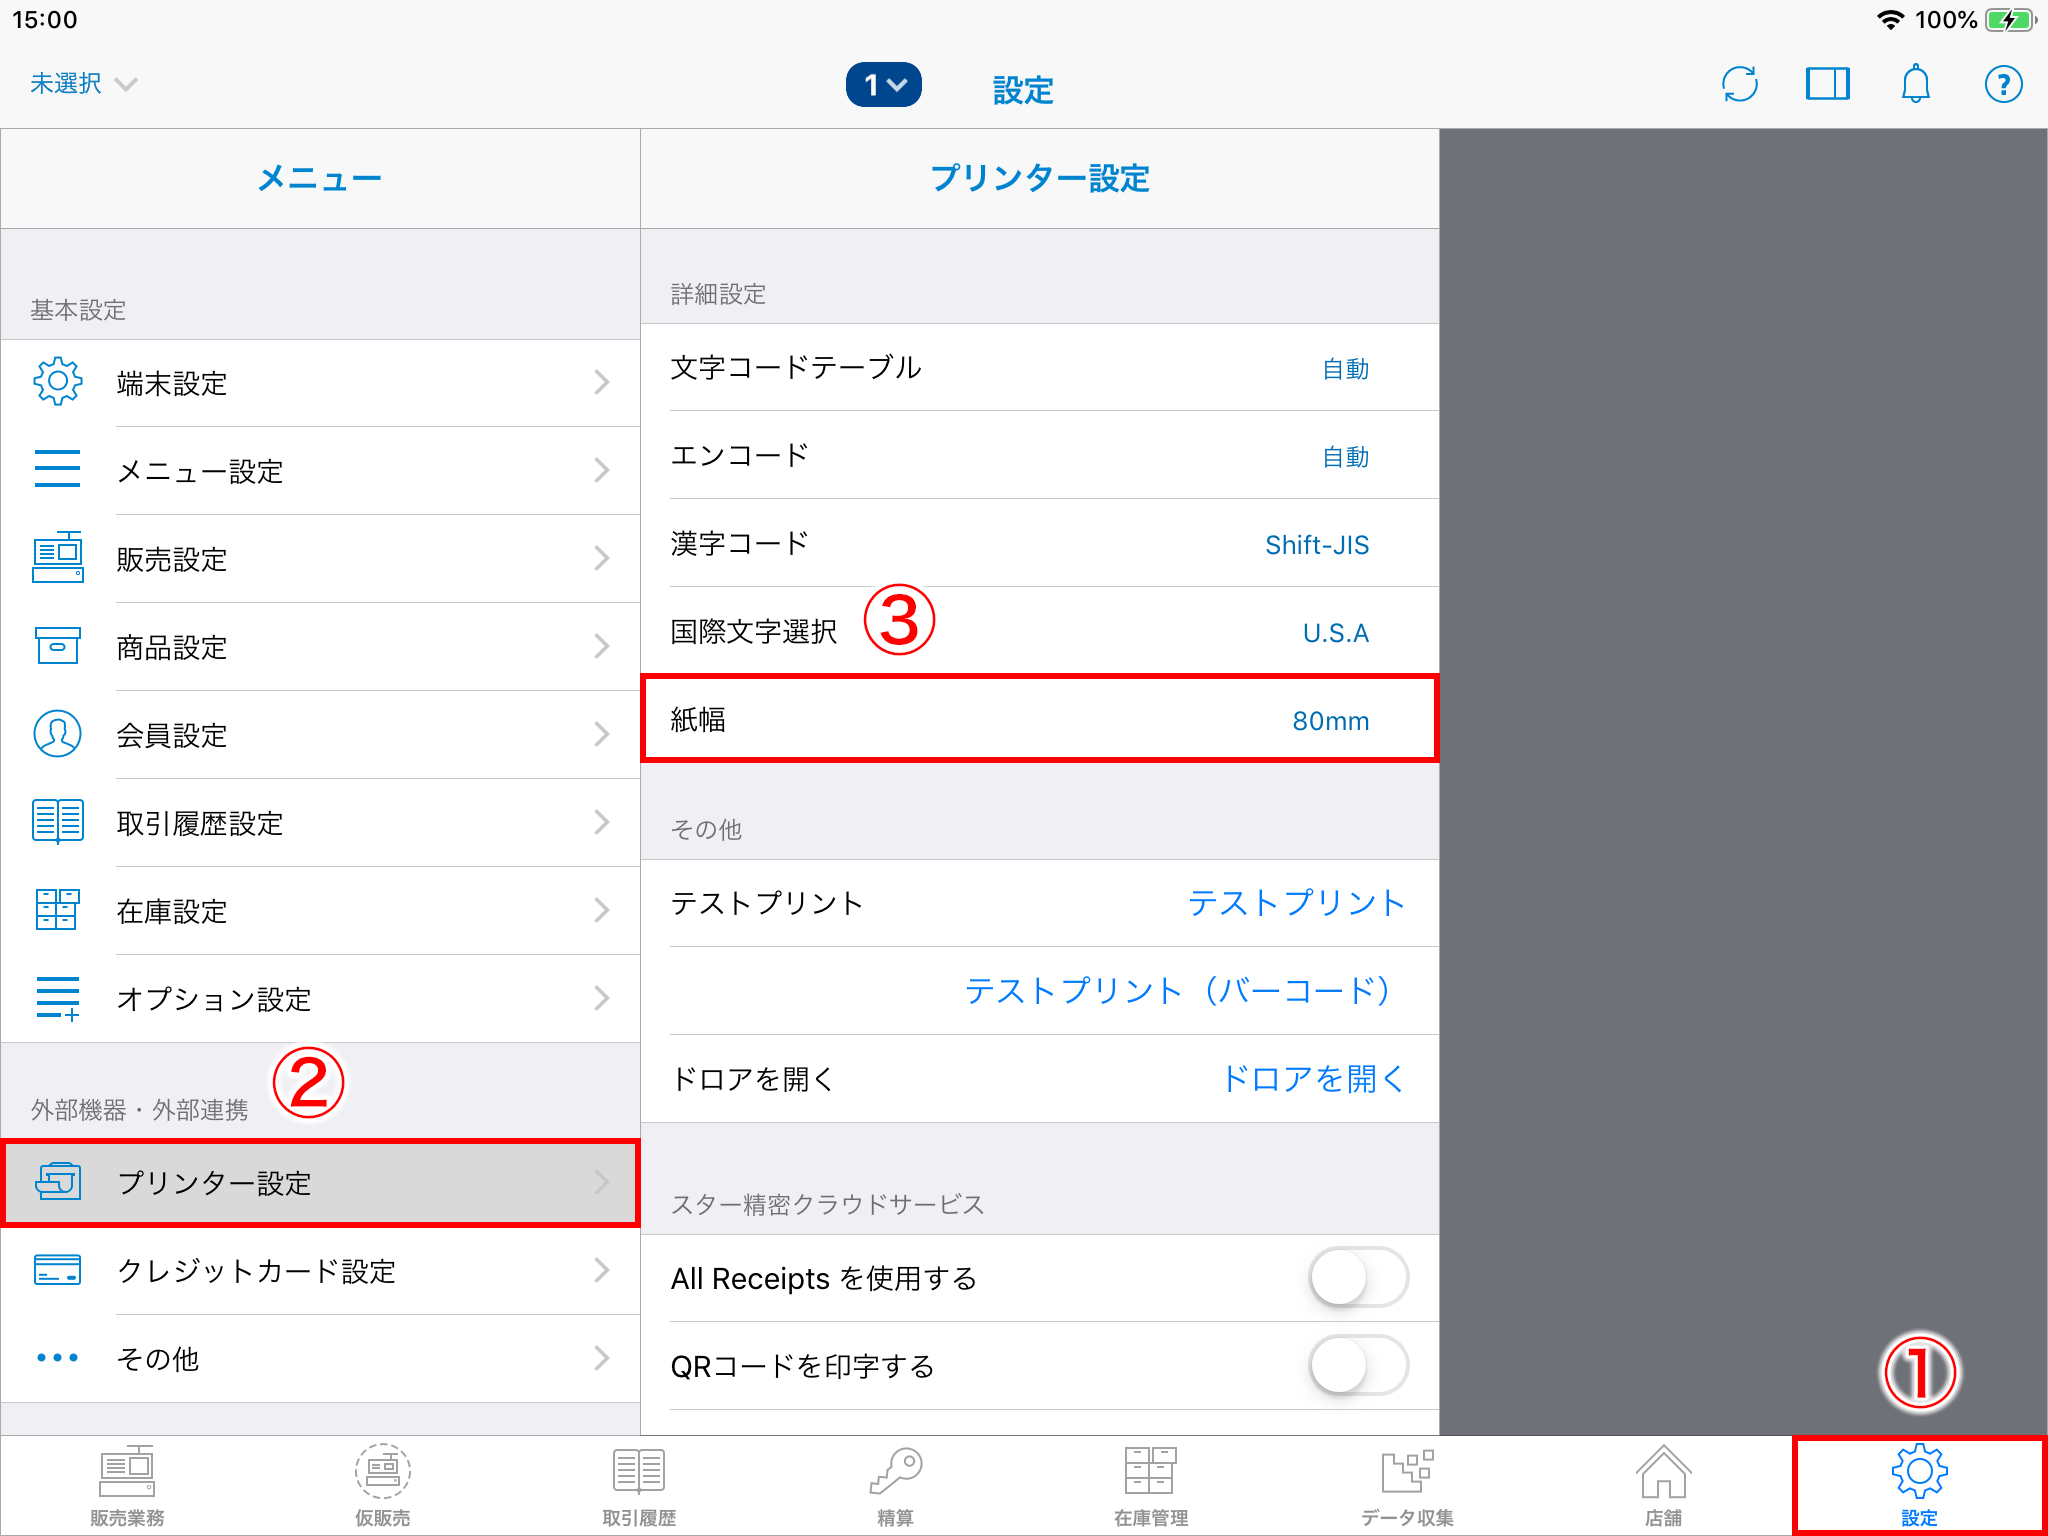Open 紙幅 80mm paper width selector
Viewport: 2048px width, 1536px height.
click(1040, 720)
